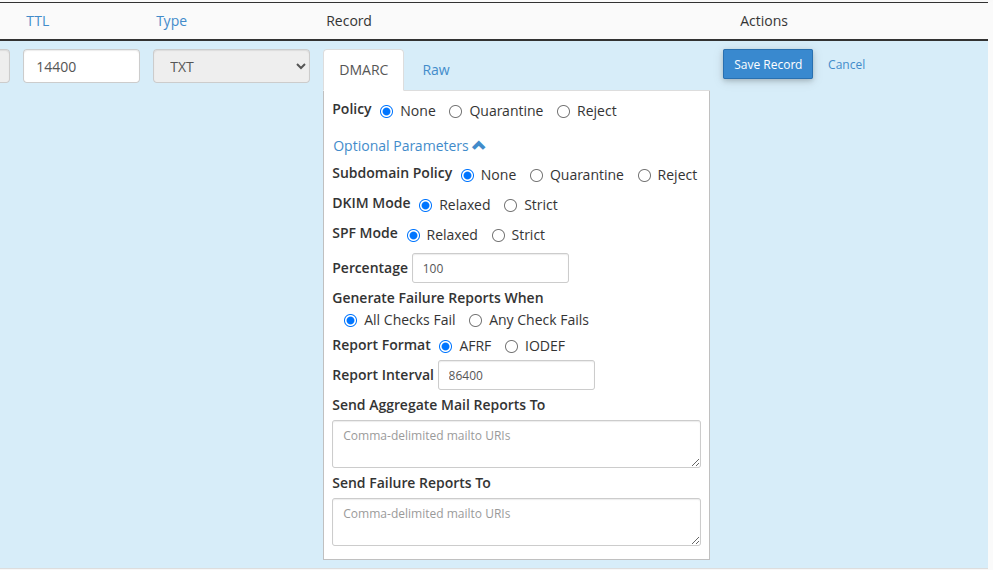
Task: Sort by the Type column header
Action: pos(171,21)
